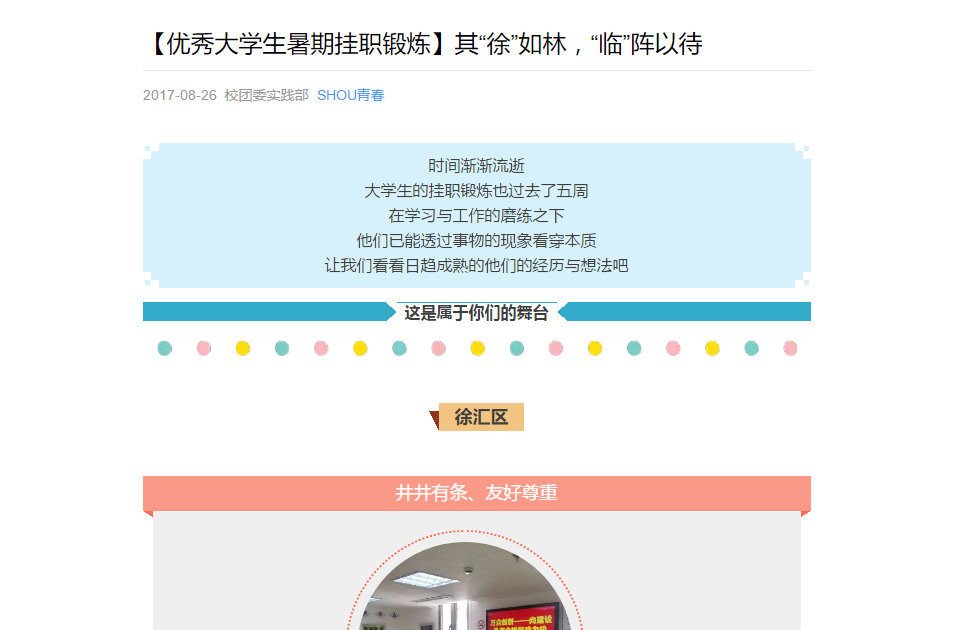Open the SHOU青春 account link
This screenshot has height=630, width=960.
pos(350,96)
